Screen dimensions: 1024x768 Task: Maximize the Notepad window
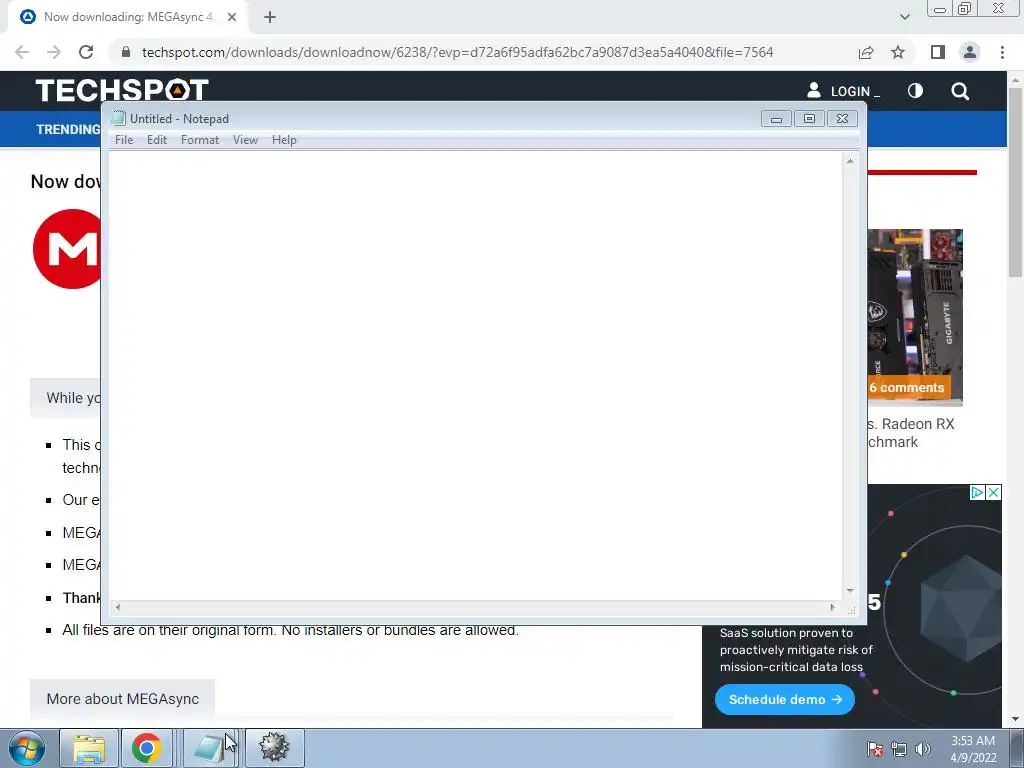pyautogui.click(x=809, y=119)
